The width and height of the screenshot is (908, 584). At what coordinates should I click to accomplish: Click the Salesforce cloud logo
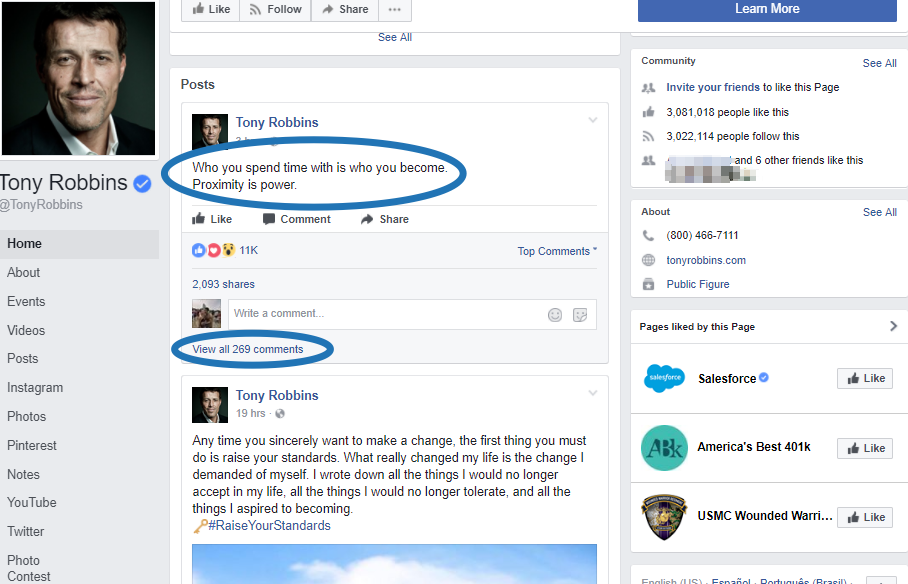(x=664, y=378)
